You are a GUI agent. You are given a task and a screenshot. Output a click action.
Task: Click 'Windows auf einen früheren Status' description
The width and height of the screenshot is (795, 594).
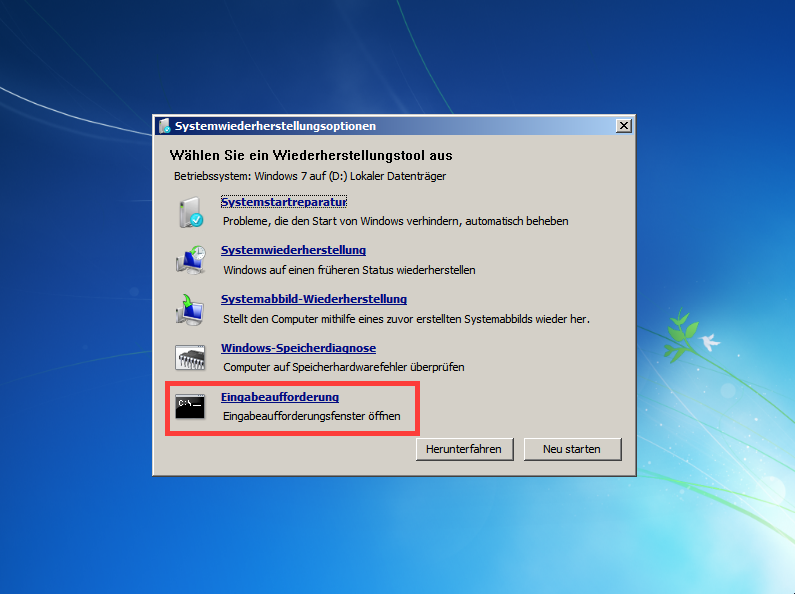click(x=349, y=270)
